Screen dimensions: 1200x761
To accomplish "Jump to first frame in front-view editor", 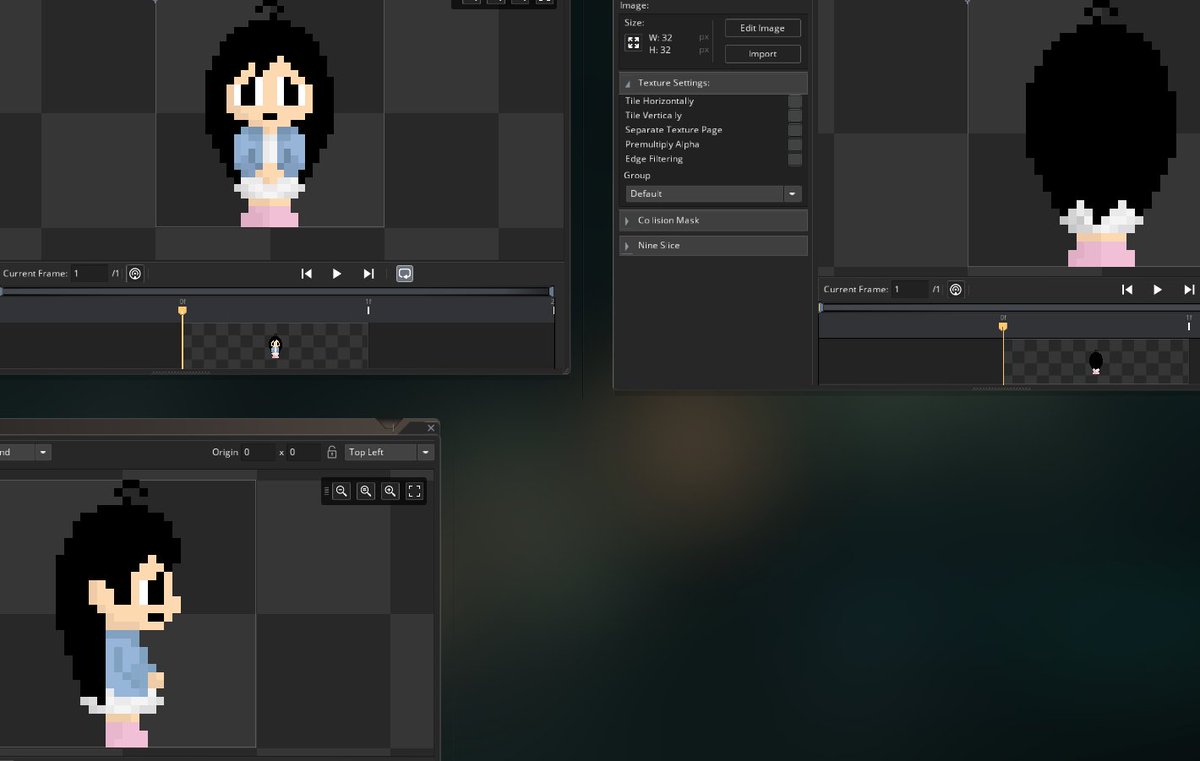I will tap(307, 273).
